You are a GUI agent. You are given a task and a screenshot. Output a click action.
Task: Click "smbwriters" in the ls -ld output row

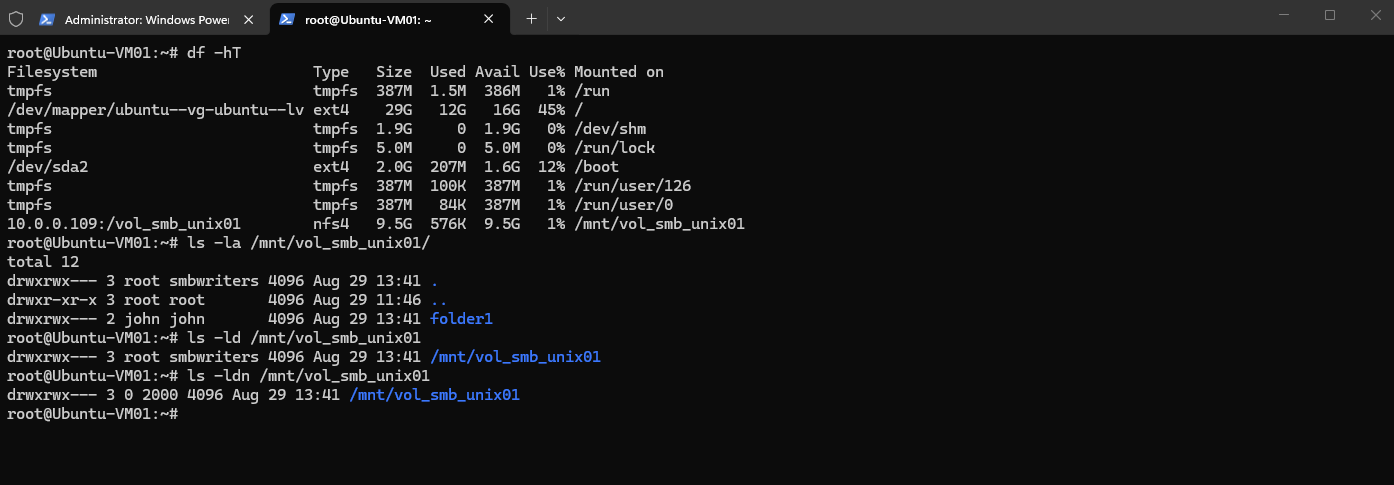tap(214, 357)
